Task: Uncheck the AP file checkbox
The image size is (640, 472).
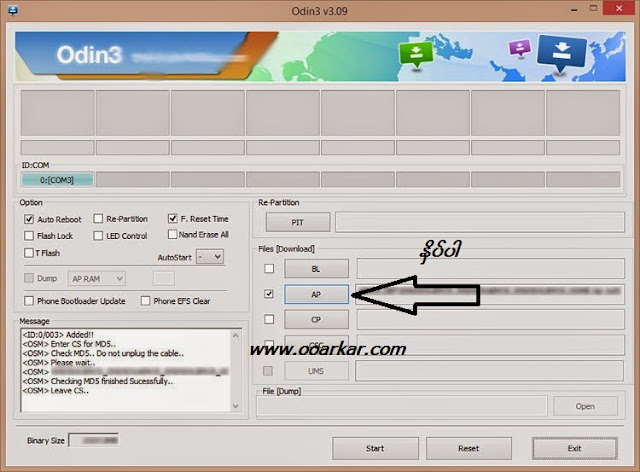Action: [x=269, y=294]
